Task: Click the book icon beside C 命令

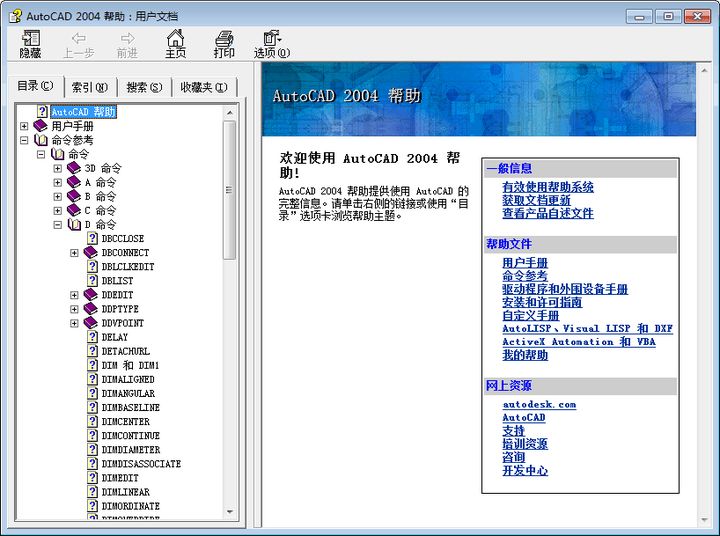Action: pos(74,210)
